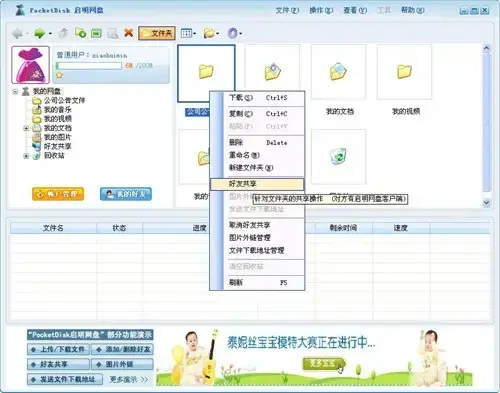Select 我的音乐 in the tree
Screen dimensions: 500x393
pyautogui.click(x=58, y=110)
